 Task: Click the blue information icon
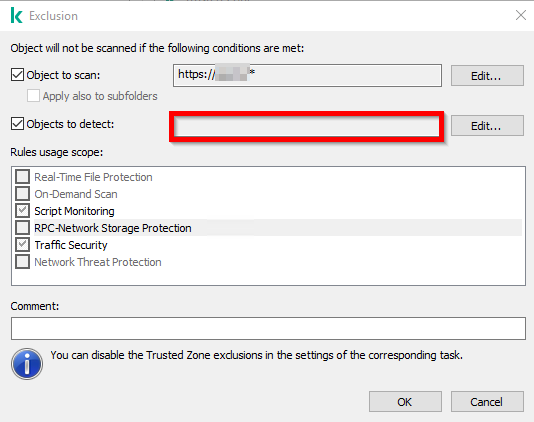click(27, 364)
